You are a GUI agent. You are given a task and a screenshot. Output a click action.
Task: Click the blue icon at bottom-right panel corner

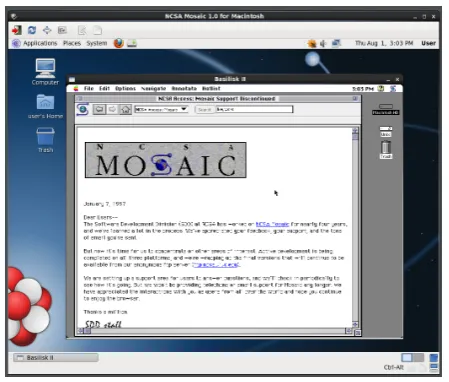pos(433,358)
